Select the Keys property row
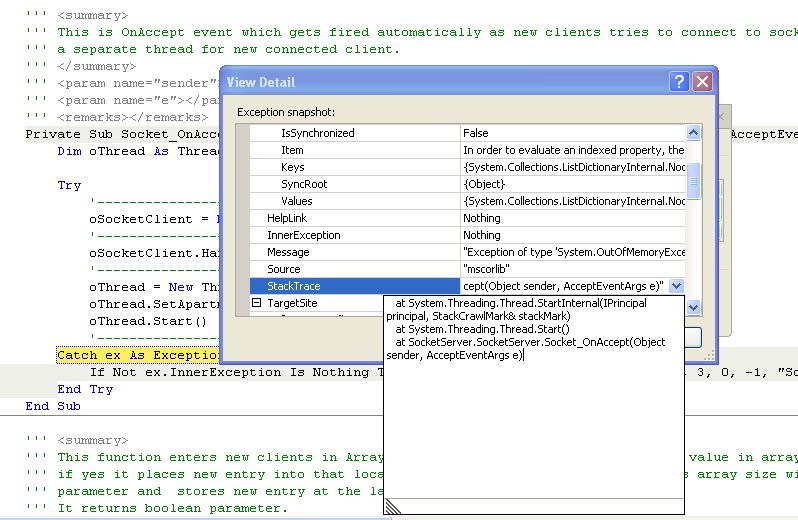798x520 pixels. tap(467, 167)
